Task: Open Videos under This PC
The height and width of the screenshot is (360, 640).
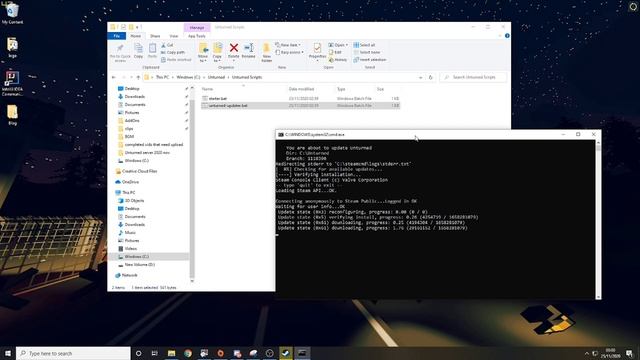Action: click(131, 249)
